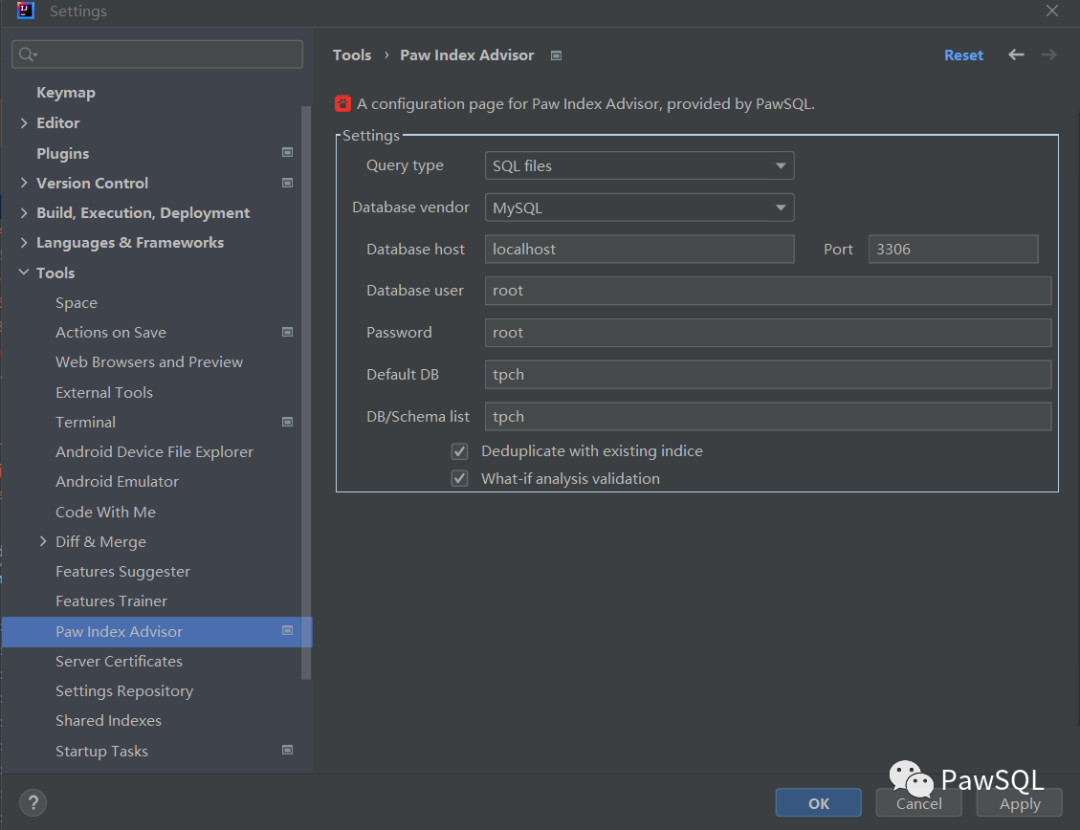Select Paw Index Advisor in tree
Viewport: 1080px width, 830px height.
click(x=119, y=632)
